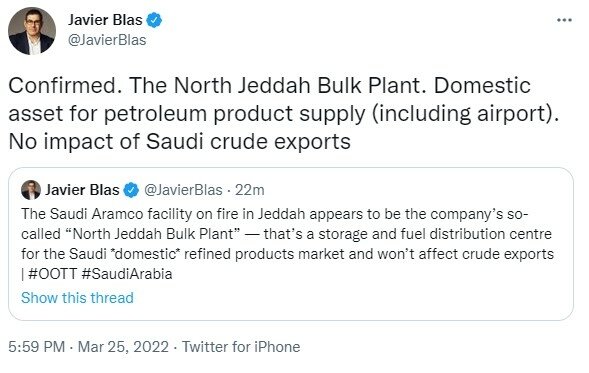Click the quoted text line mentioning domestic refined products
The image size is (589, 373).
pos(287,254)
